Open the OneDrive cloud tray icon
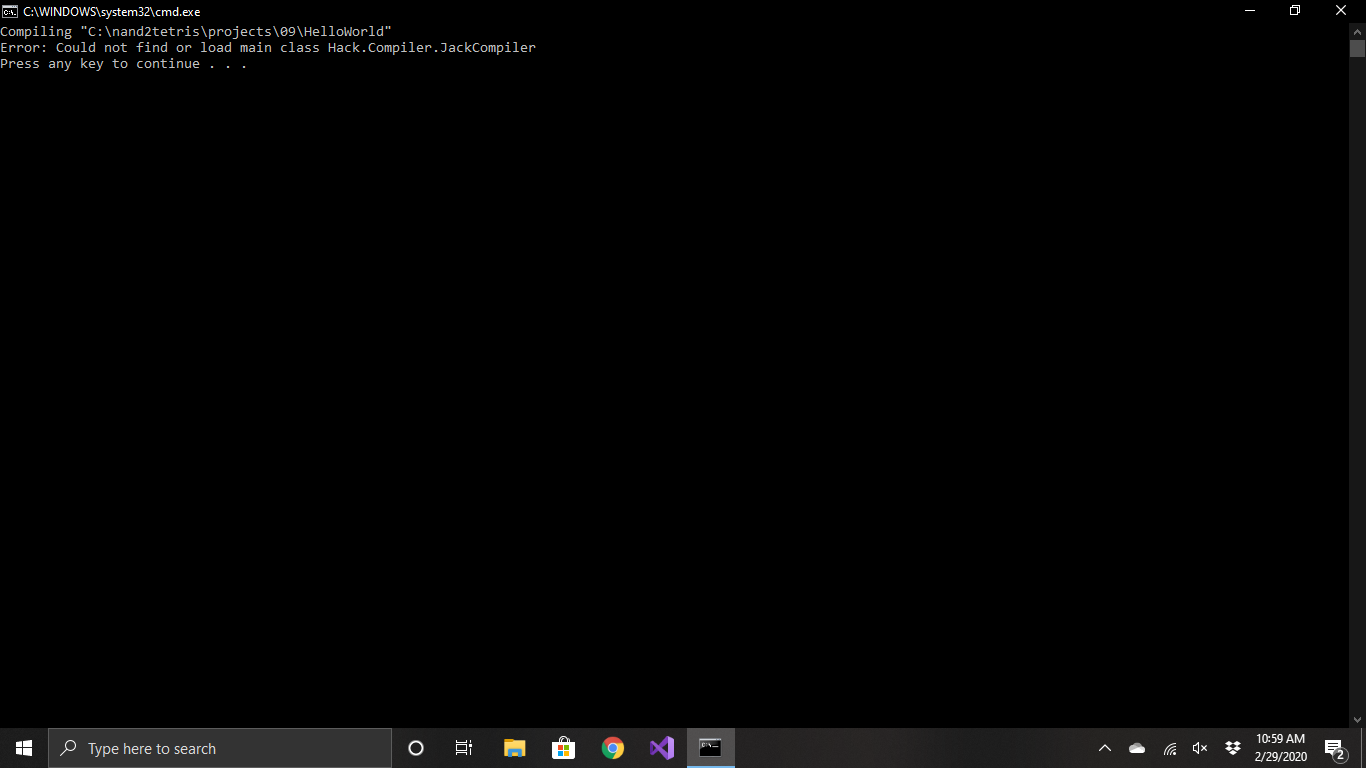The width and height of the screenshot is (1366, 768). point(1137,748)
